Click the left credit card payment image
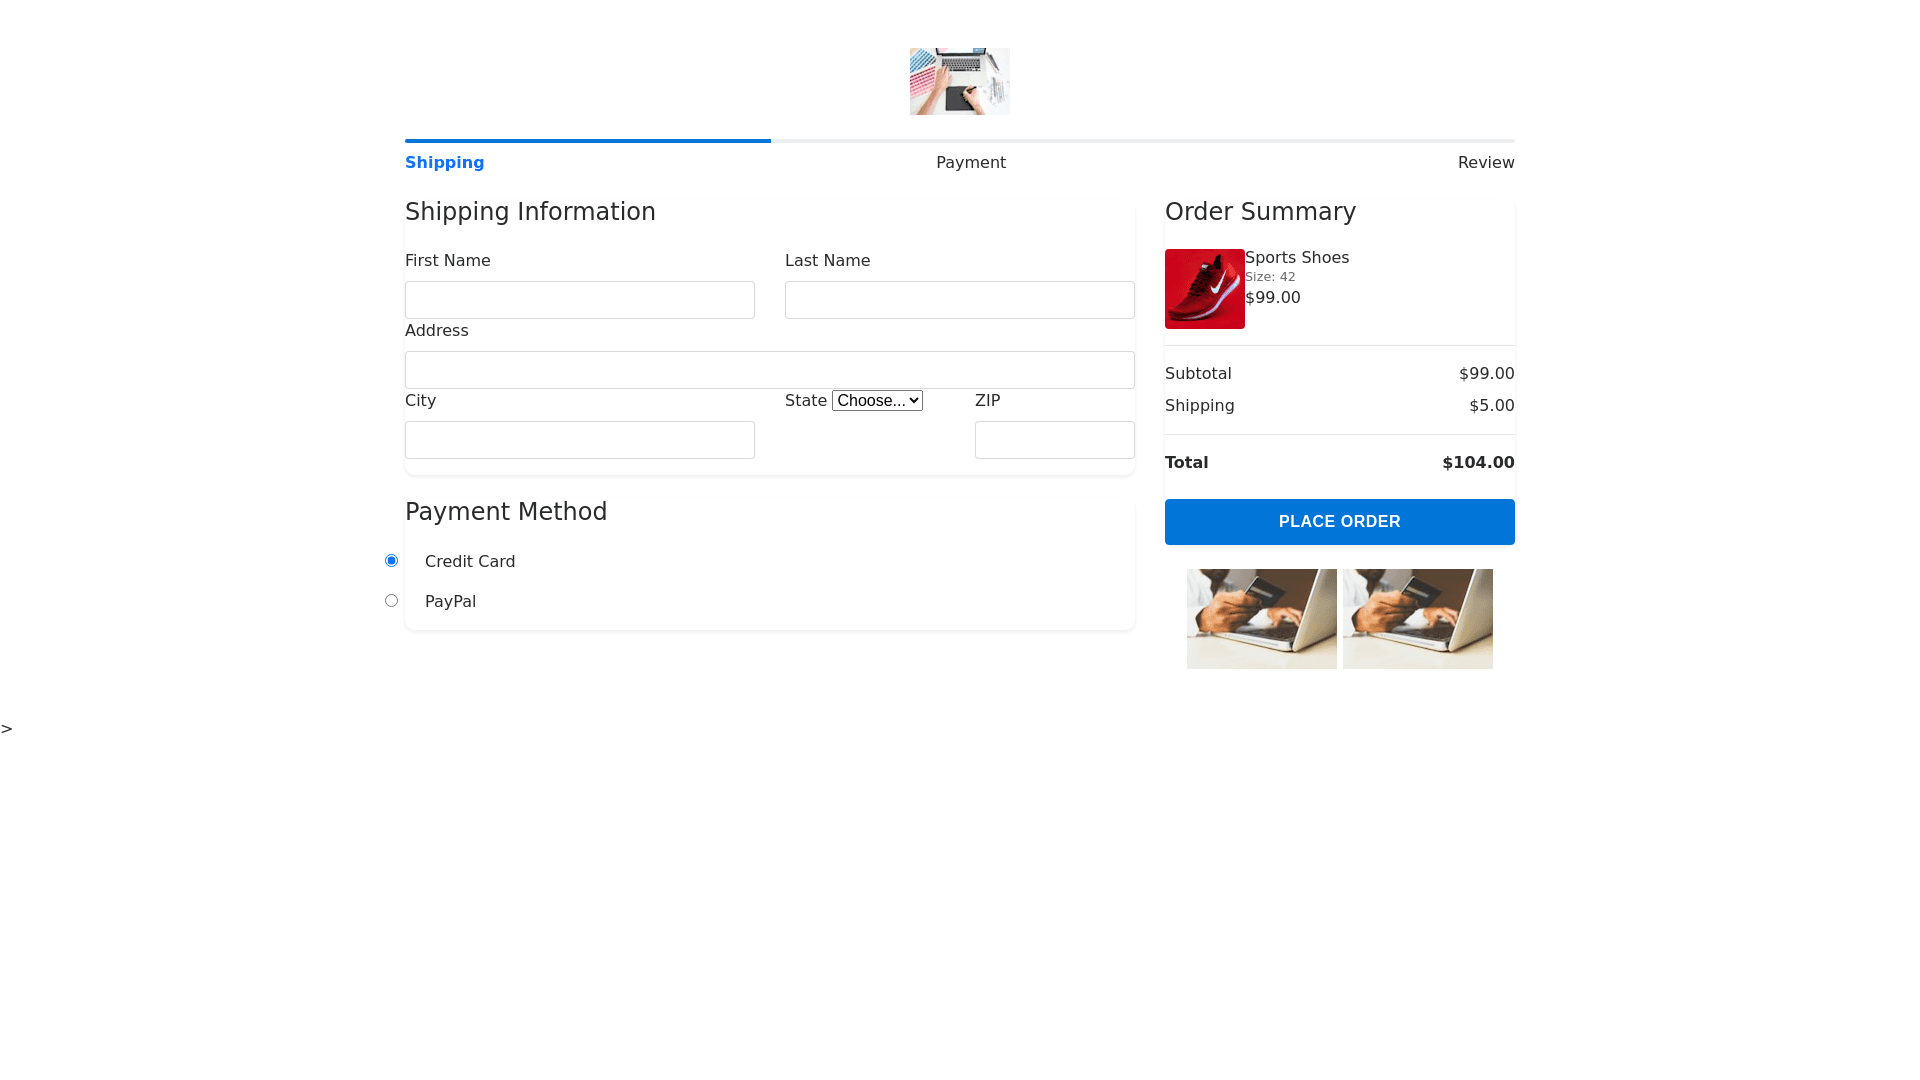The width and height of the screenshot is (1920, 1080). tap(1261, 619)
